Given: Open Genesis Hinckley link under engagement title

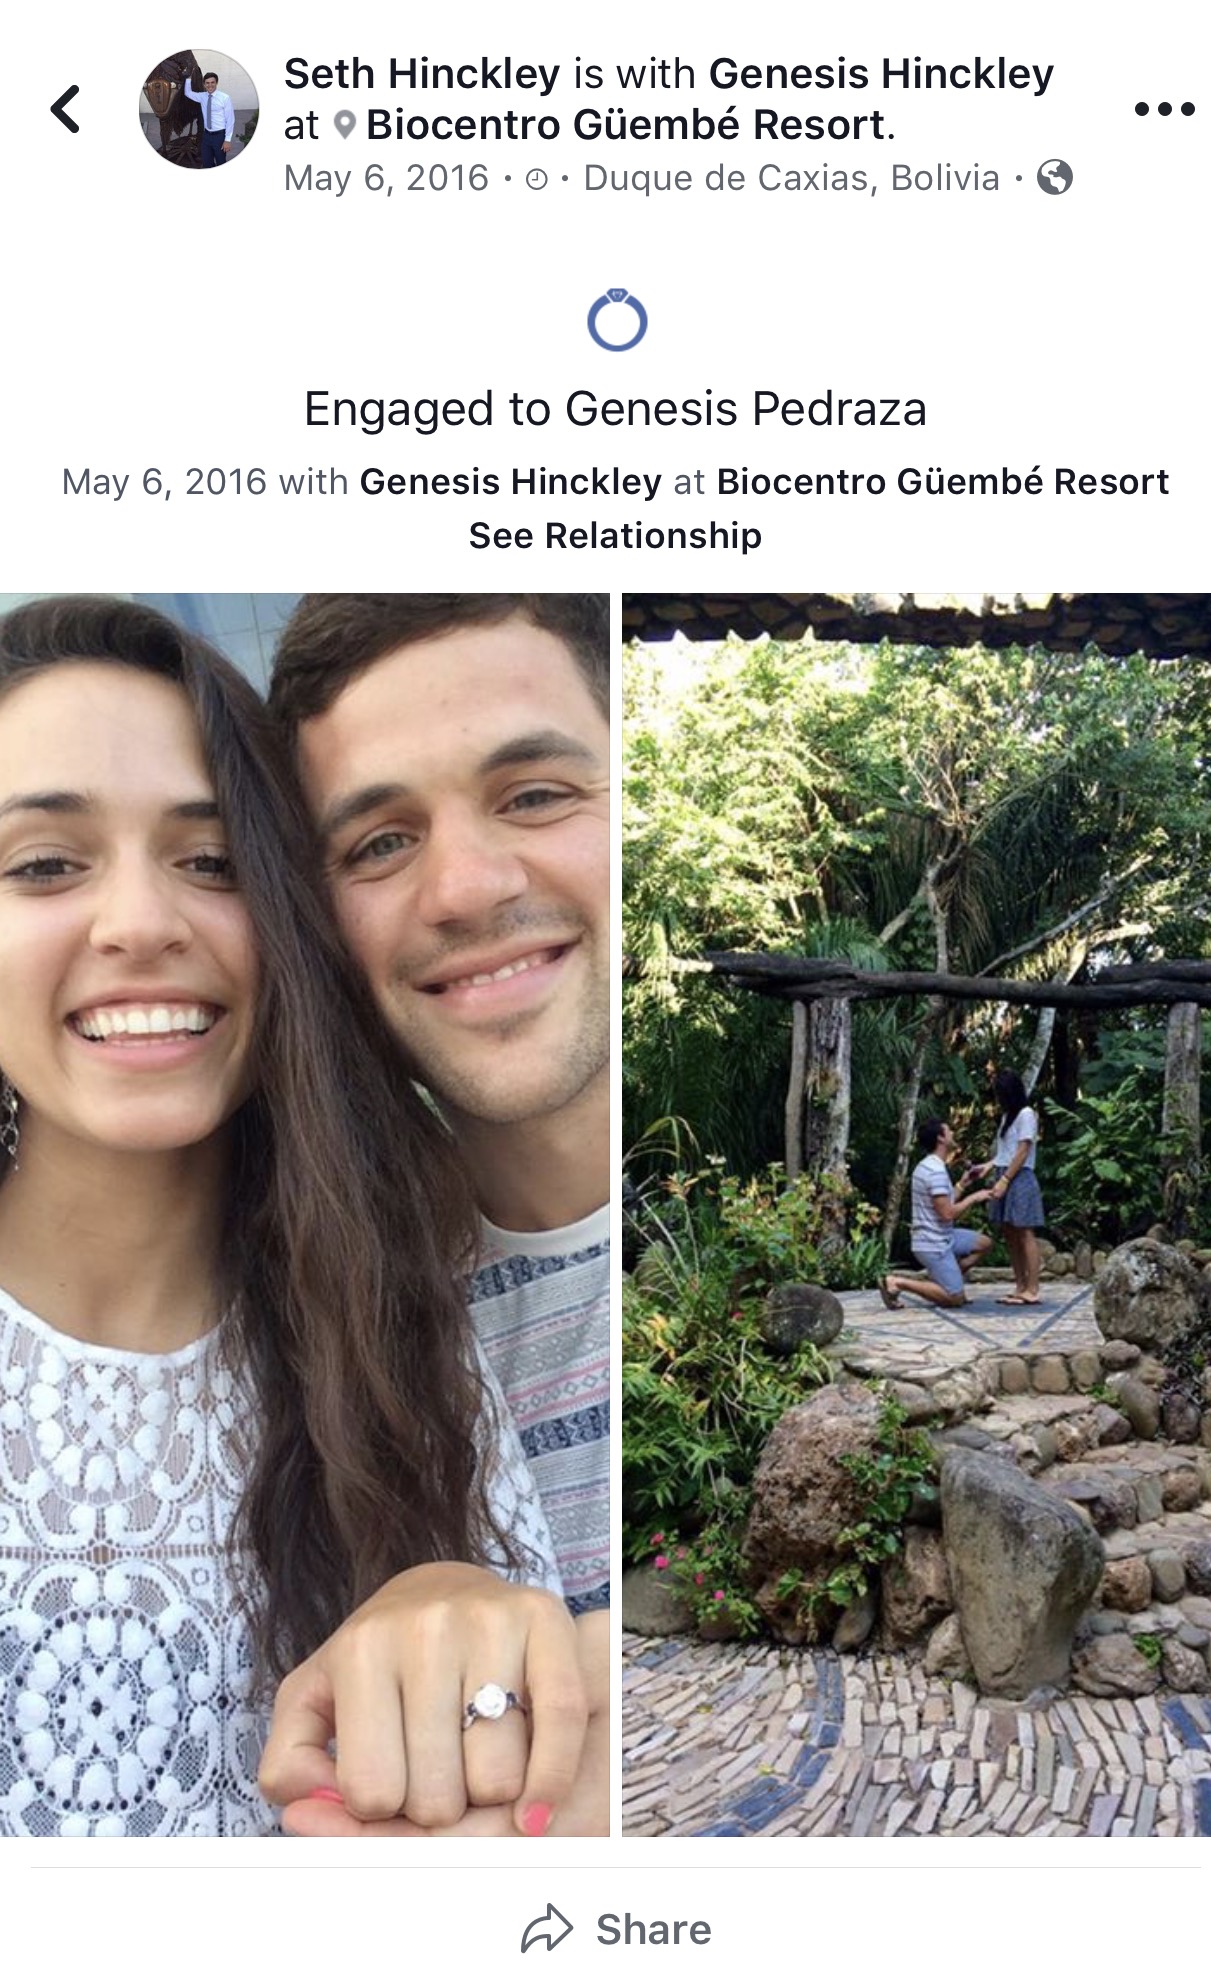Looking at the screenshot, I should pos(510,482).
